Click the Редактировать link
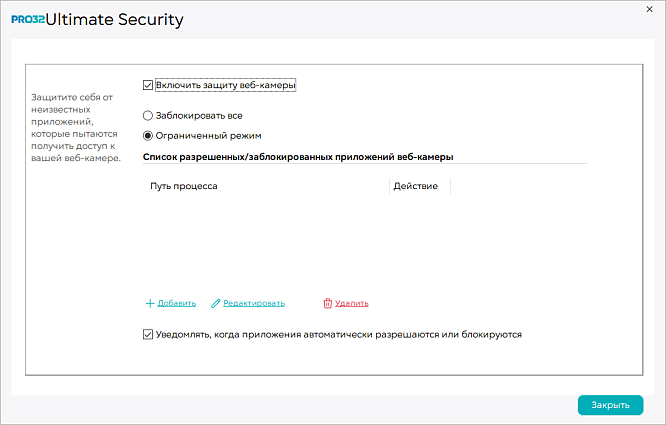666x425 pixels. click(x=254, y=304)
